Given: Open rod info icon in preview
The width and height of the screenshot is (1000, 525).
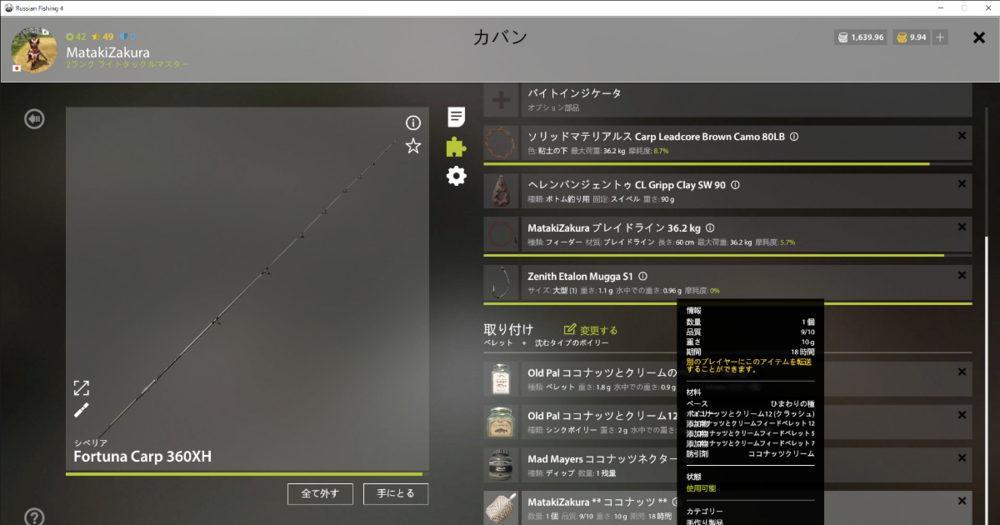Looking at the screenshot, I should coord(413,122).
